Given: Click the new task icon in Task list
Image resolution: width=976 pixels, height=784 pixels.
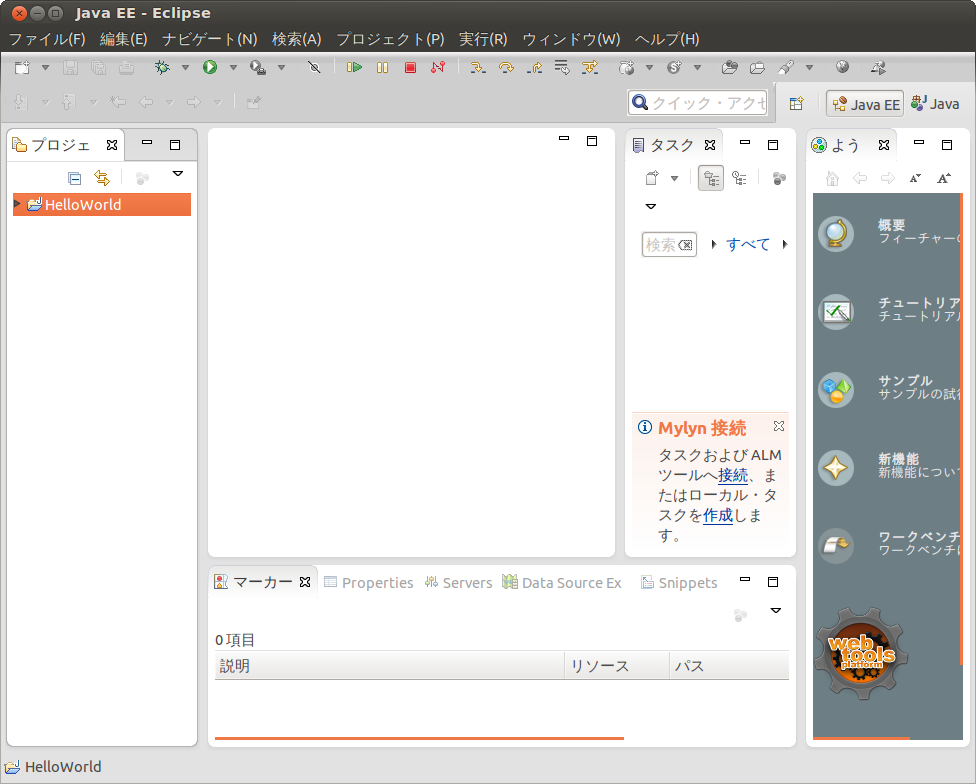Looking at the screenshot, I should (x=652, y=179).
